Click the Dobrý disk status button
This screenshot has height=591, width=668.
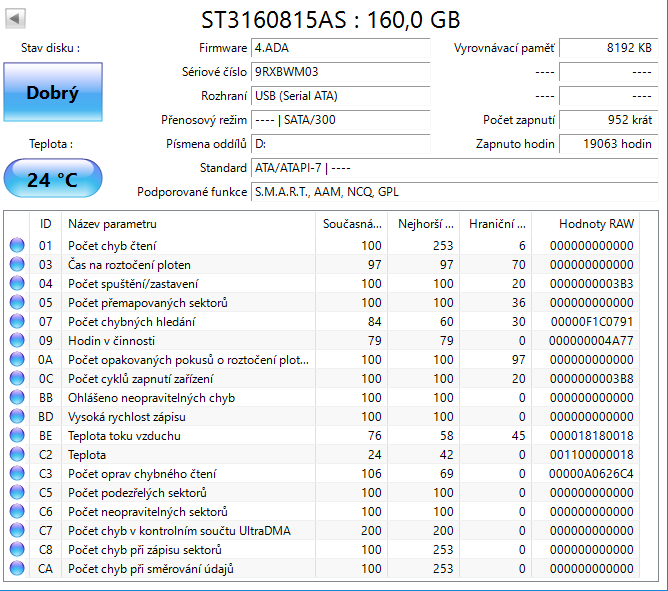point(53,92)
